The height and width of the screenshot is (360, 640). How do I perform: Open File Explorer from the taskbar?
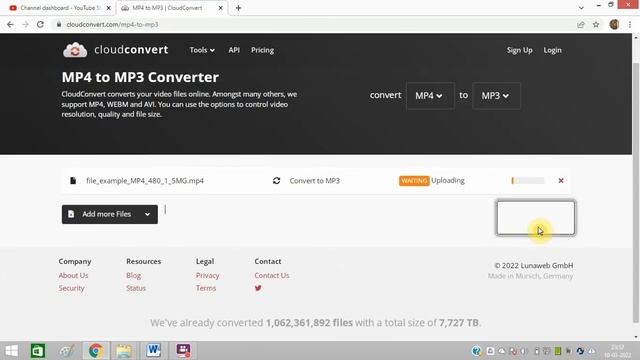124,351
